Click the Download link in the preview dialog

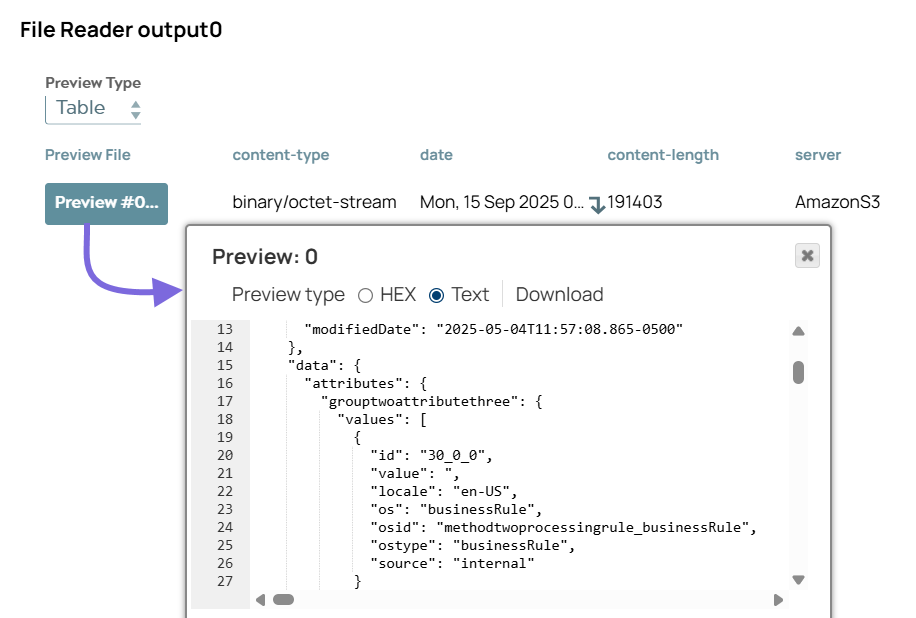(x=559, y=294)
